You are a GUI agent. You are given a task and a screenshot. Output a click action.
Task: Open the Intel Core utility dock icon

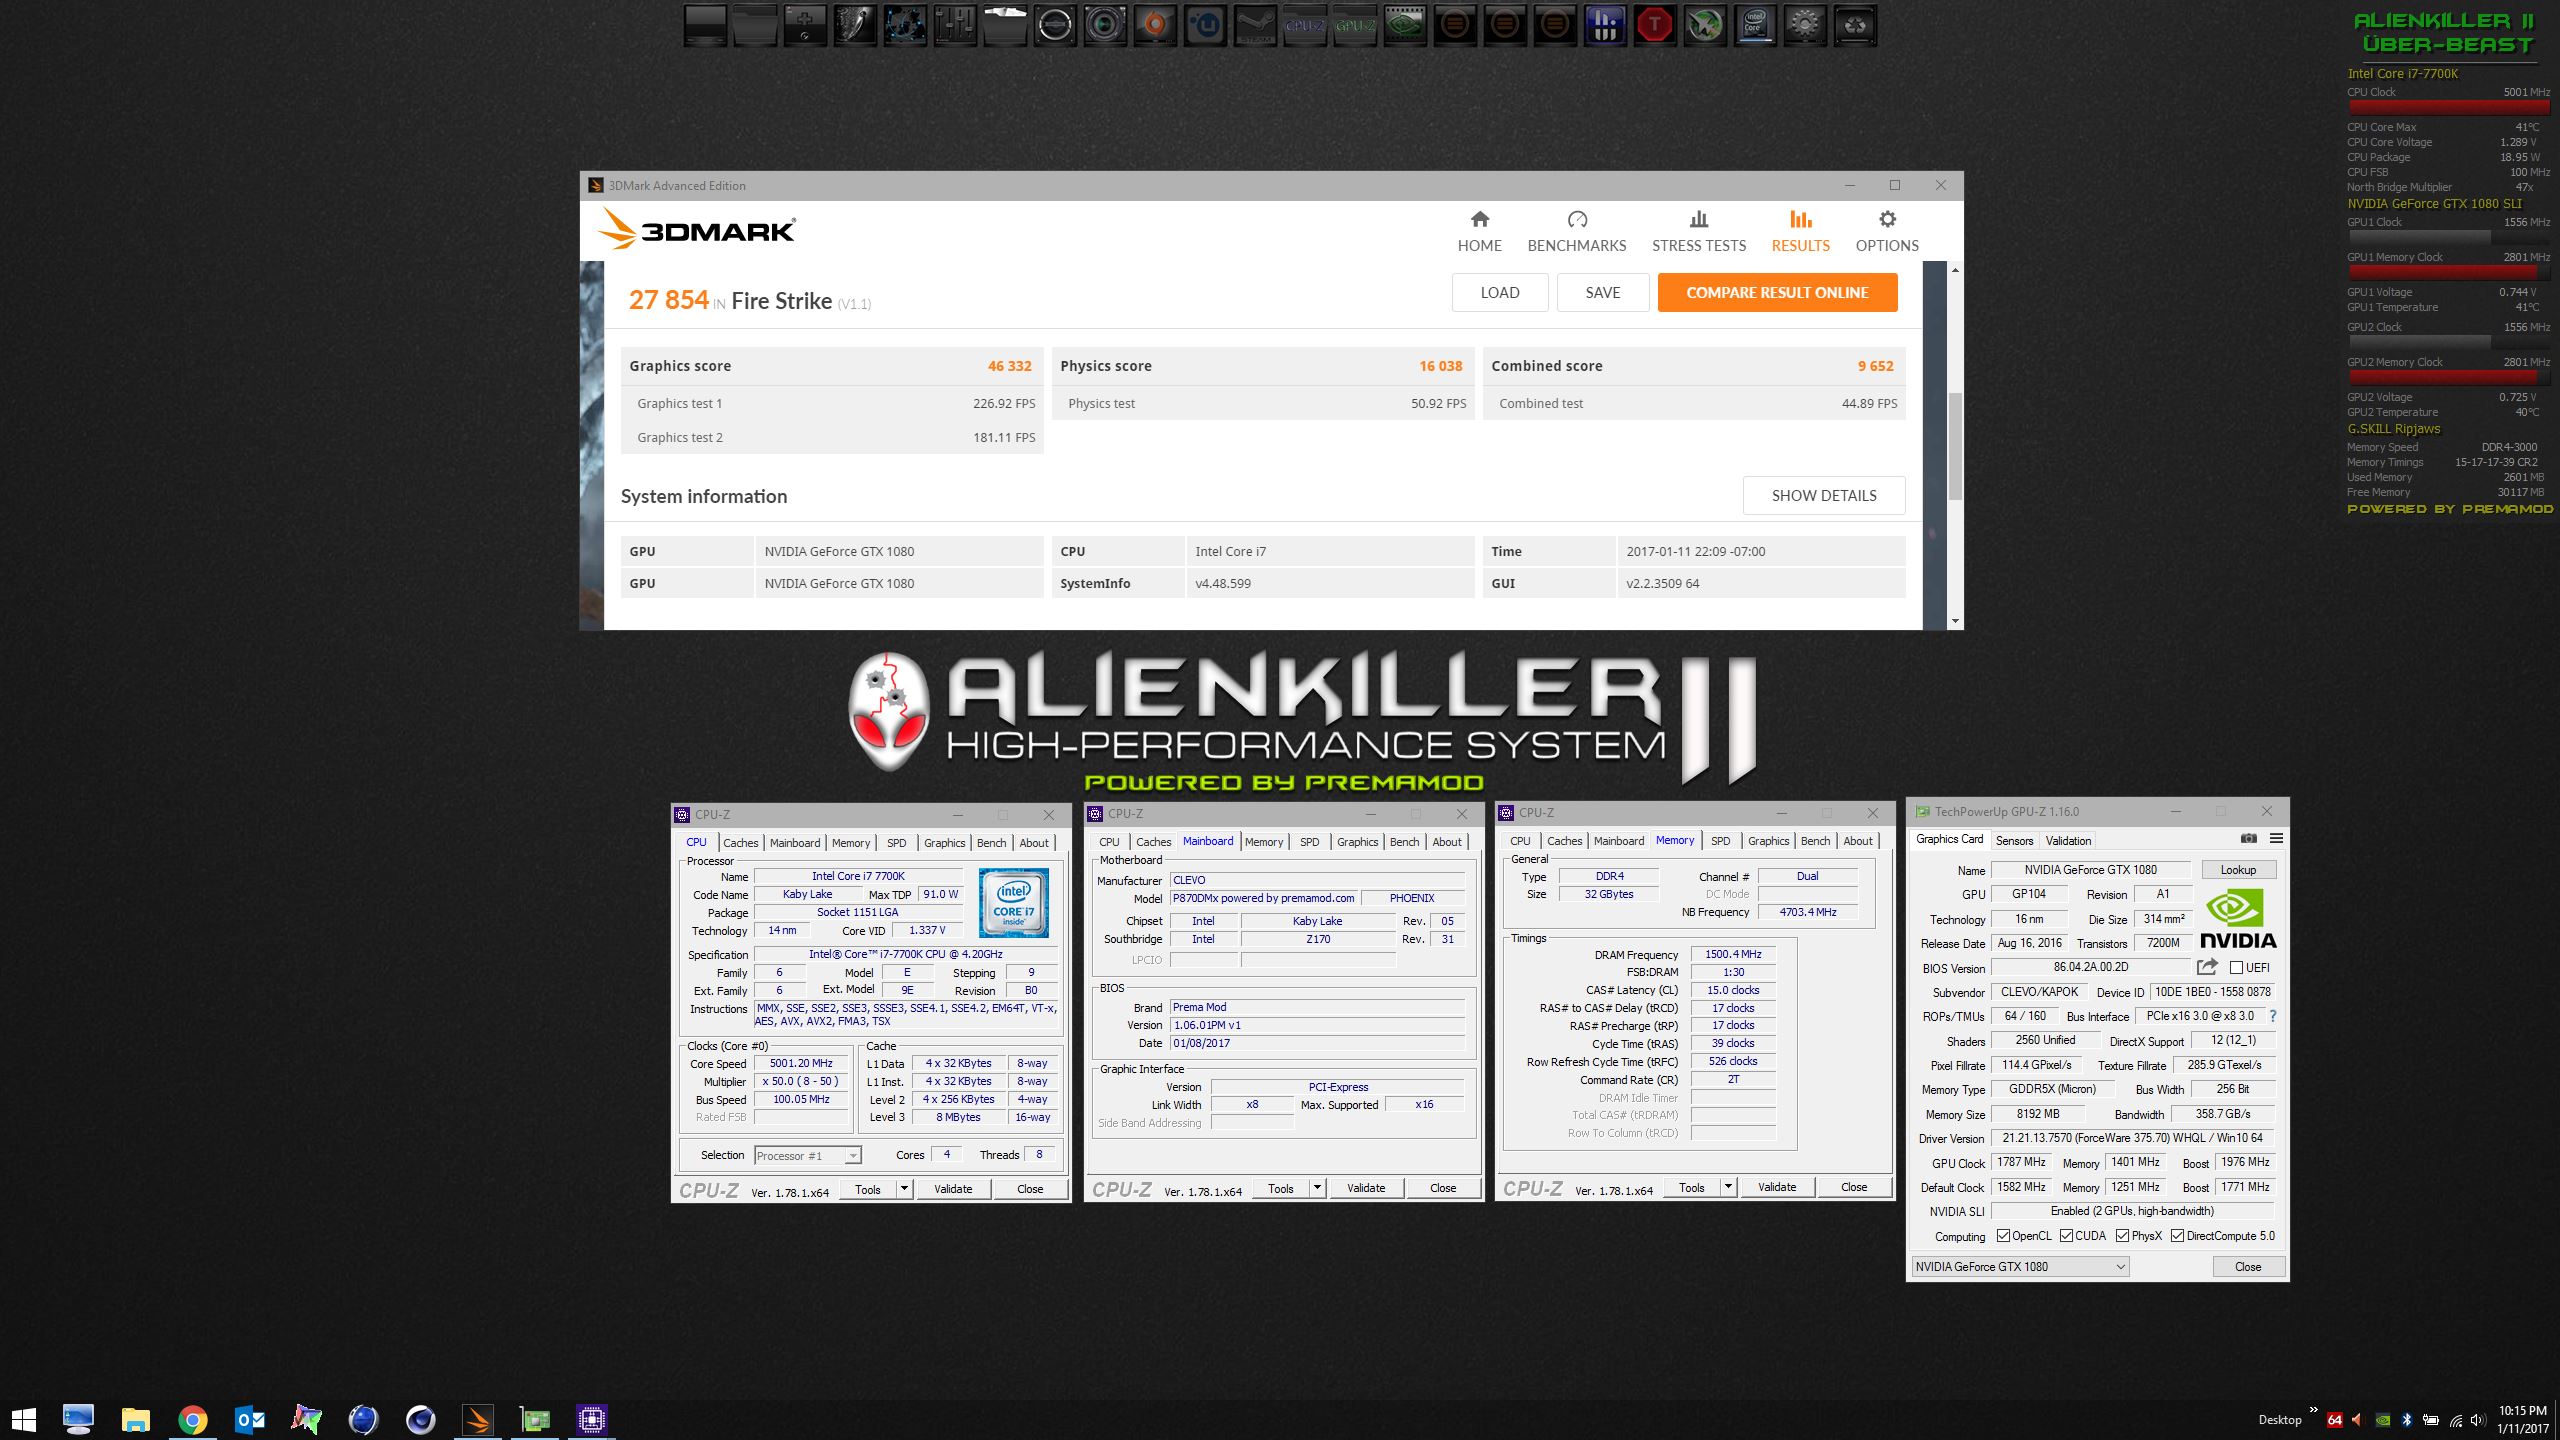(1755, 26)
